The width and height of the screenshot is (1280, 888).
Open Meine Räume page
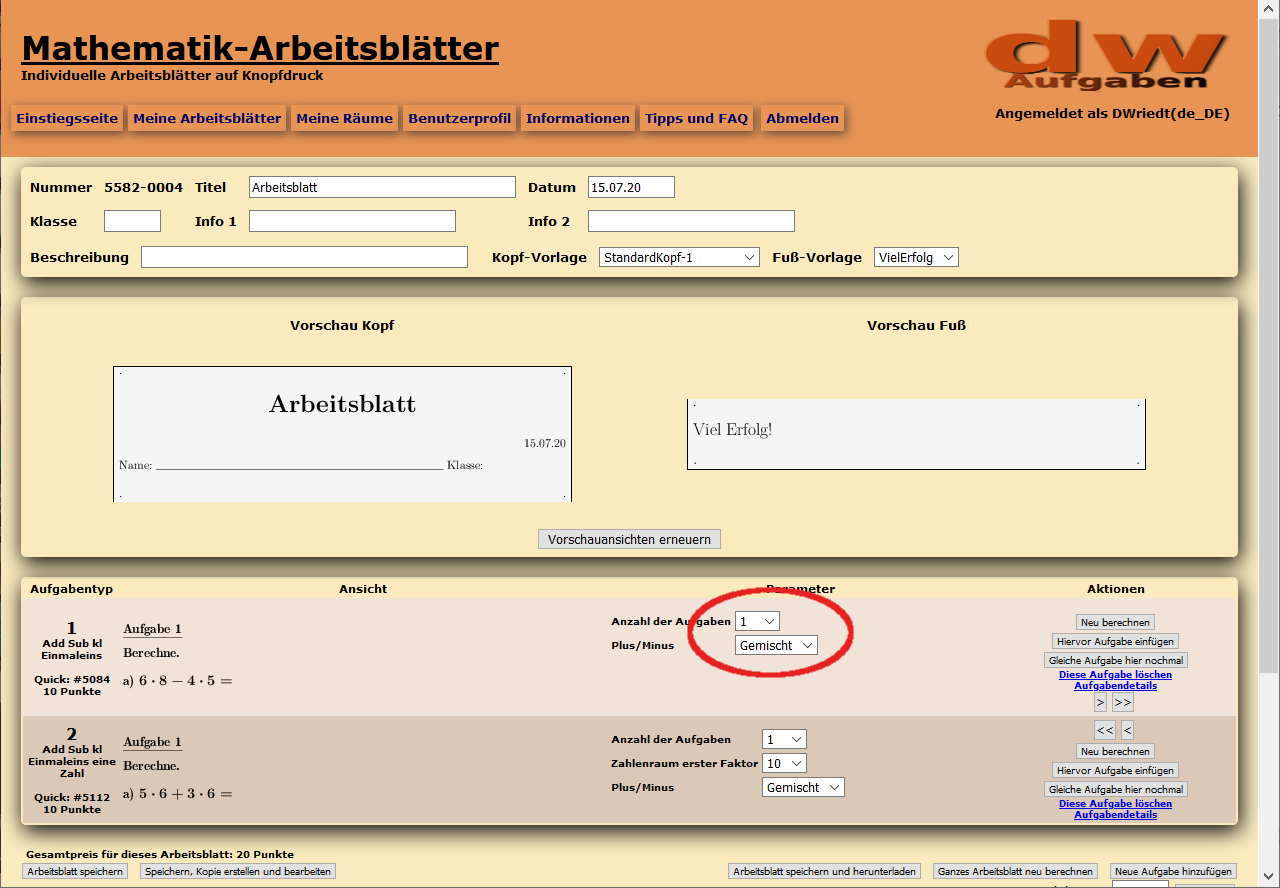tap(345, 118)
